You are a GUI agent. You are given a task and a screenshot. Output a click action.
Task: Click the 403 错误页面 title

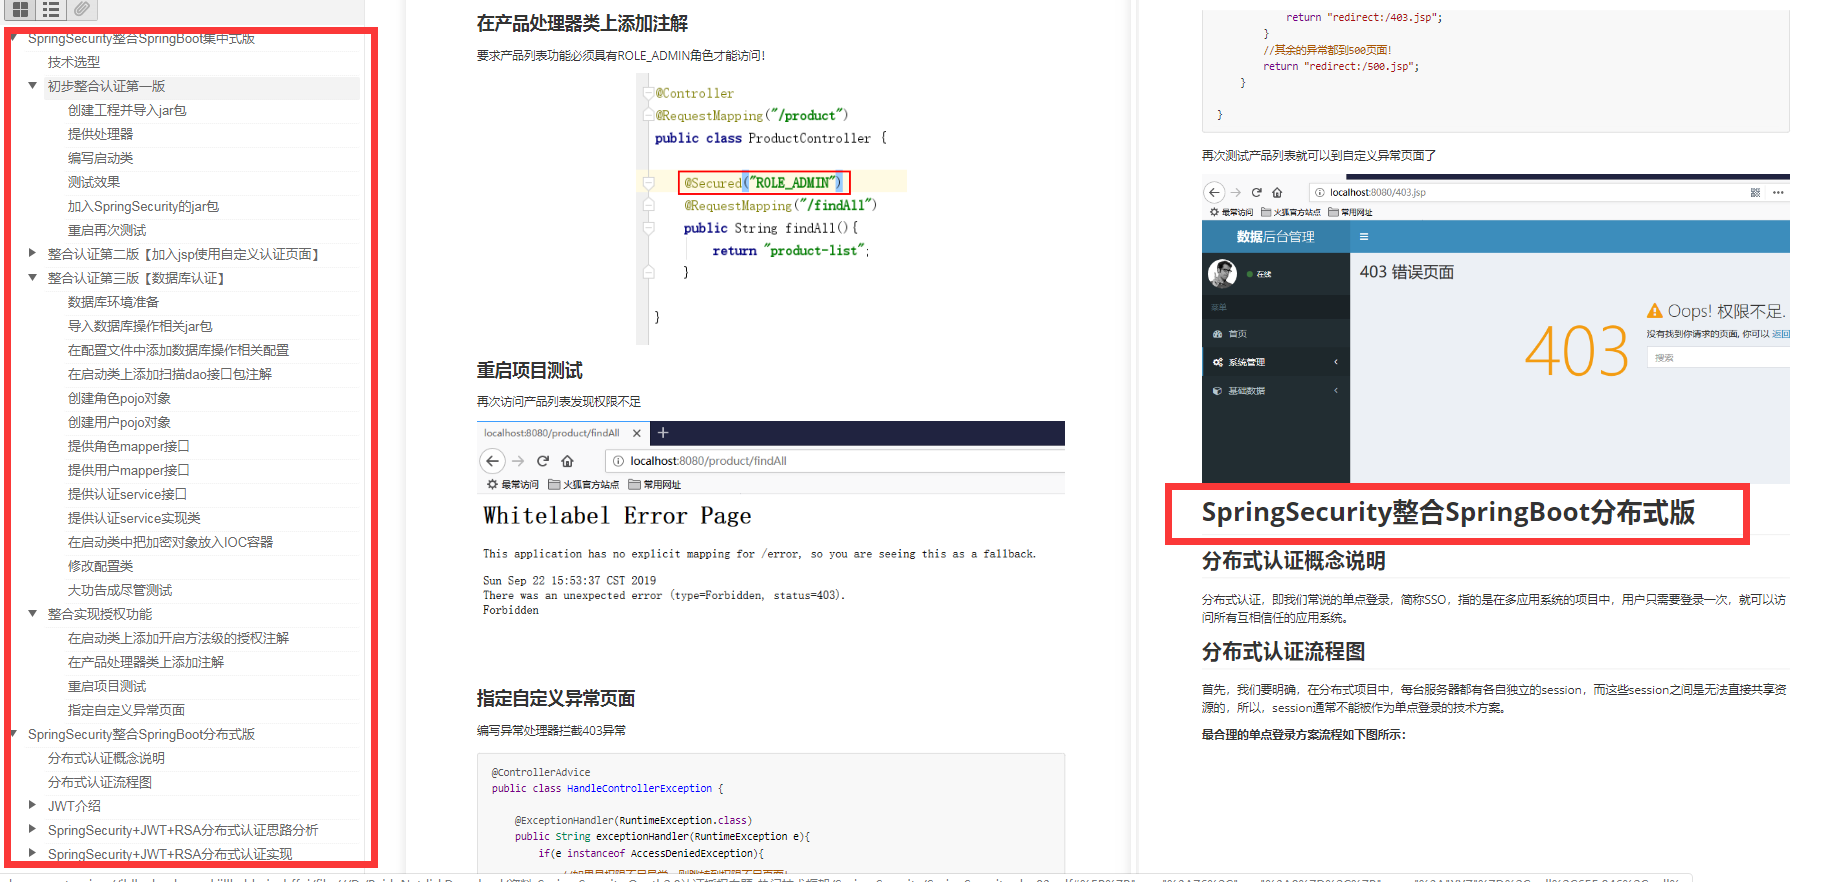point(1406,272)
